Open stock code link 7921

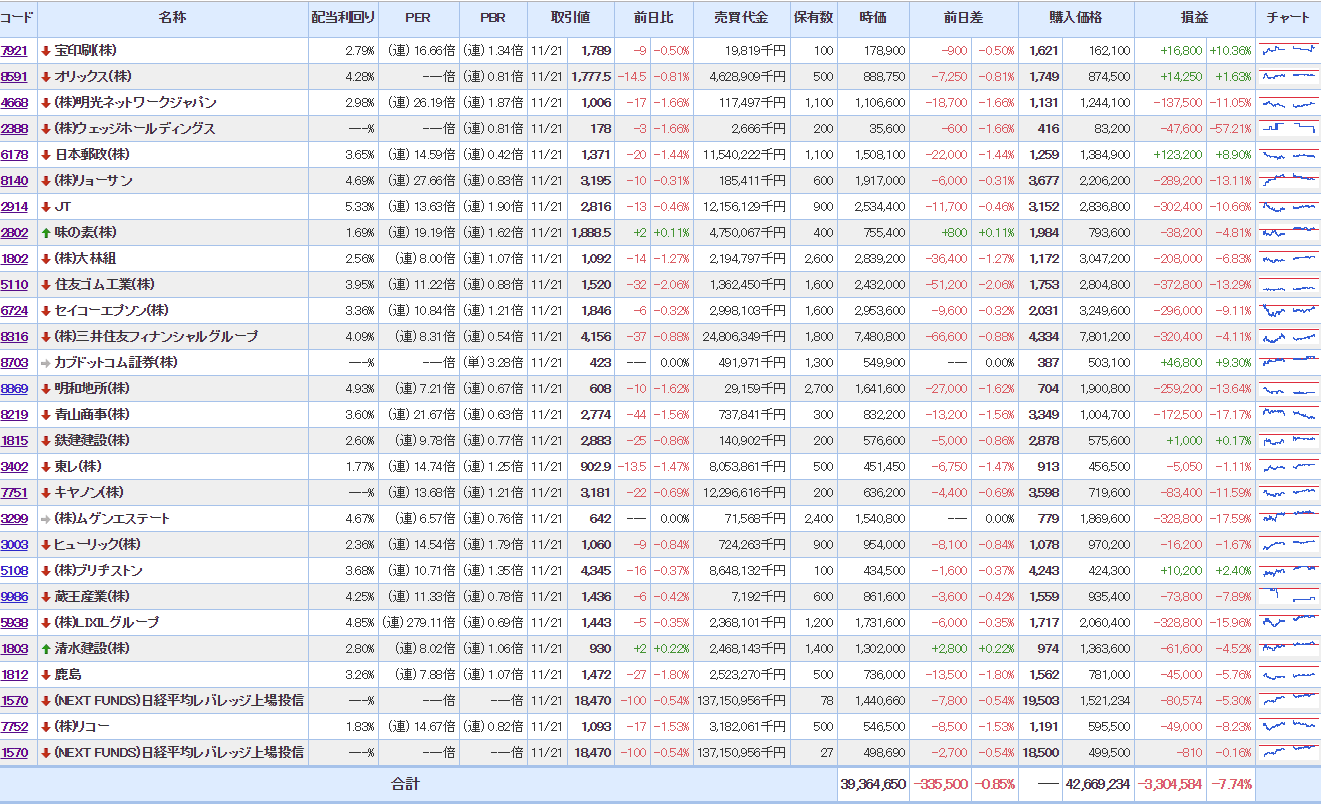(15, 51)
